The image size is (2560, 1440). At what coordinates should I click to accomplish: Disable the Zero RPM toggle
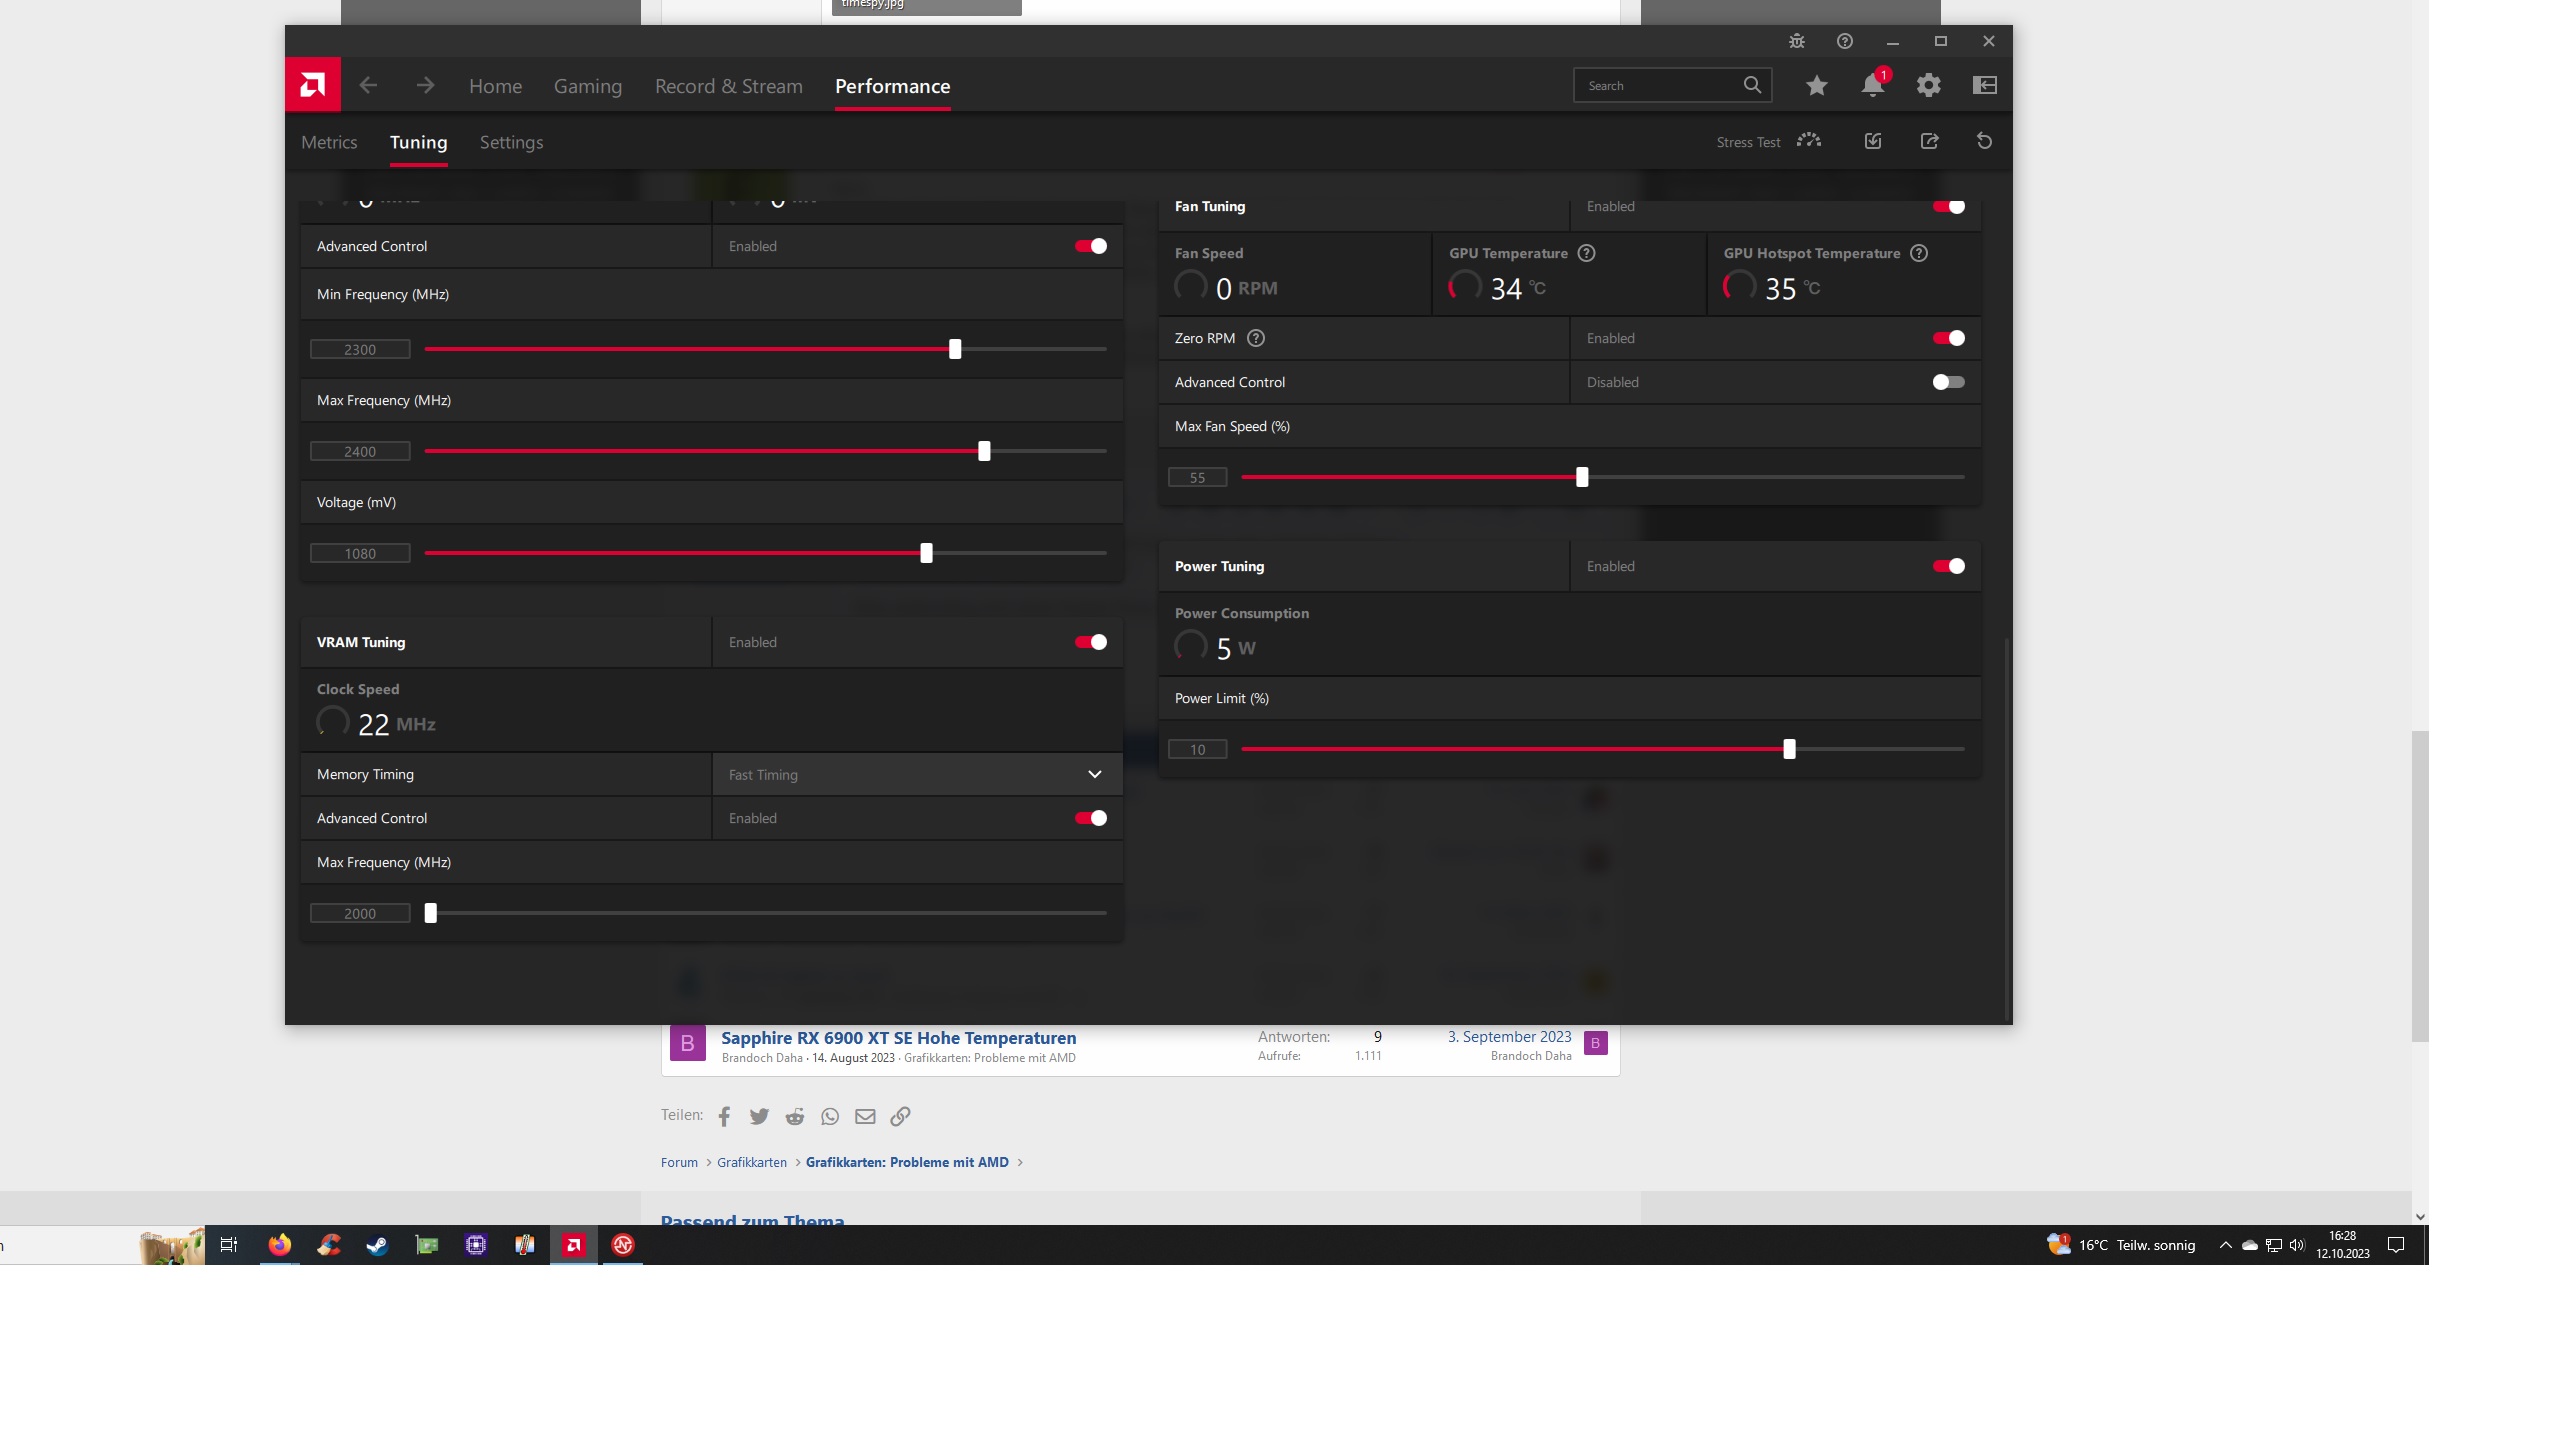1948,338
